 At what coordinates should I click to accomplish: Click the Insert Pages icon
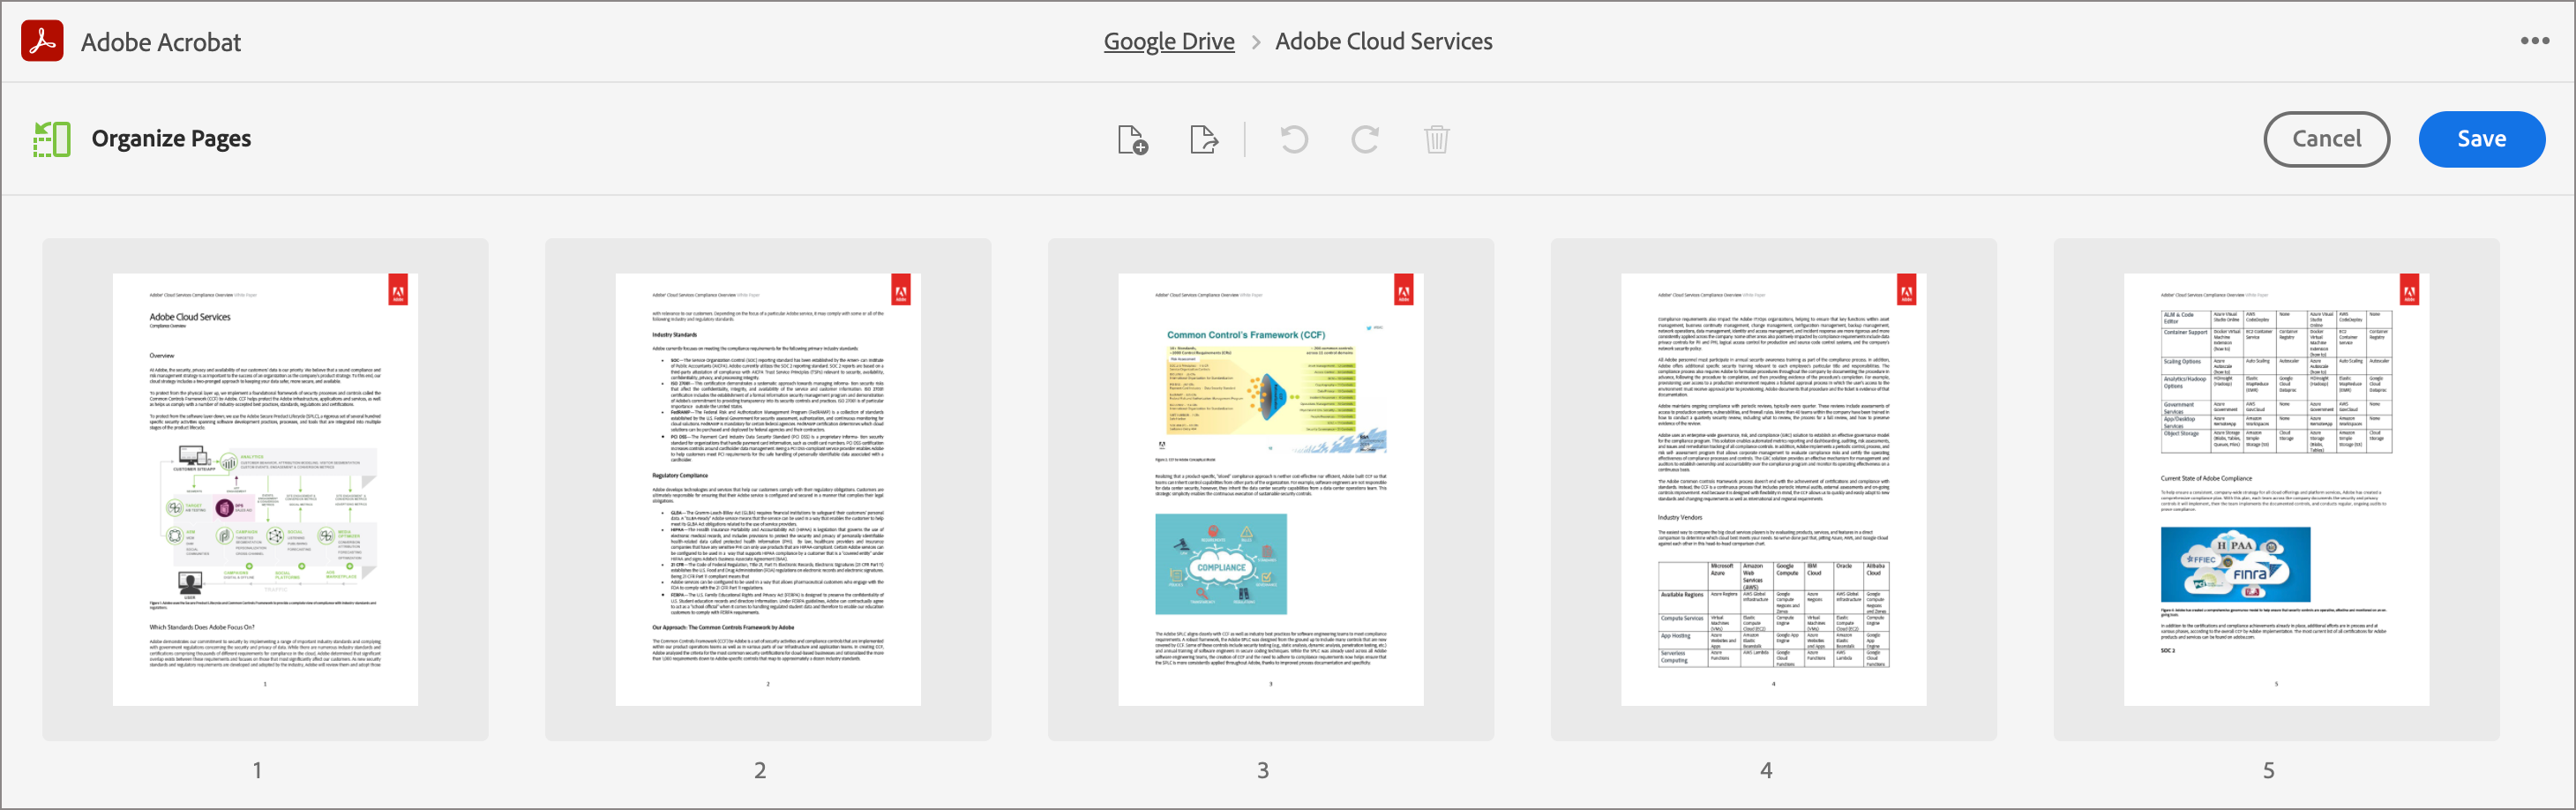[x=1133, y=140]
